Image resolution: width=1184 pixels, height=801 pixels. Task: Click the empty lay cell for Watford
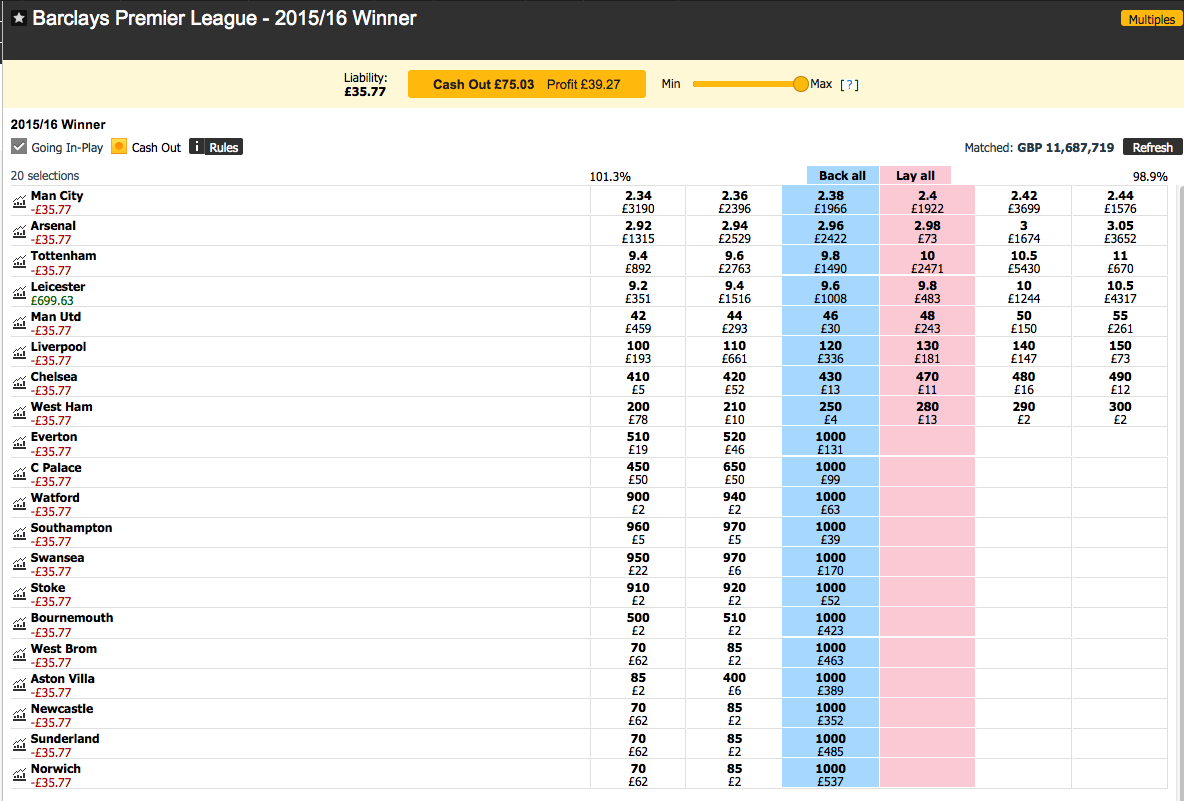[927, 504]
